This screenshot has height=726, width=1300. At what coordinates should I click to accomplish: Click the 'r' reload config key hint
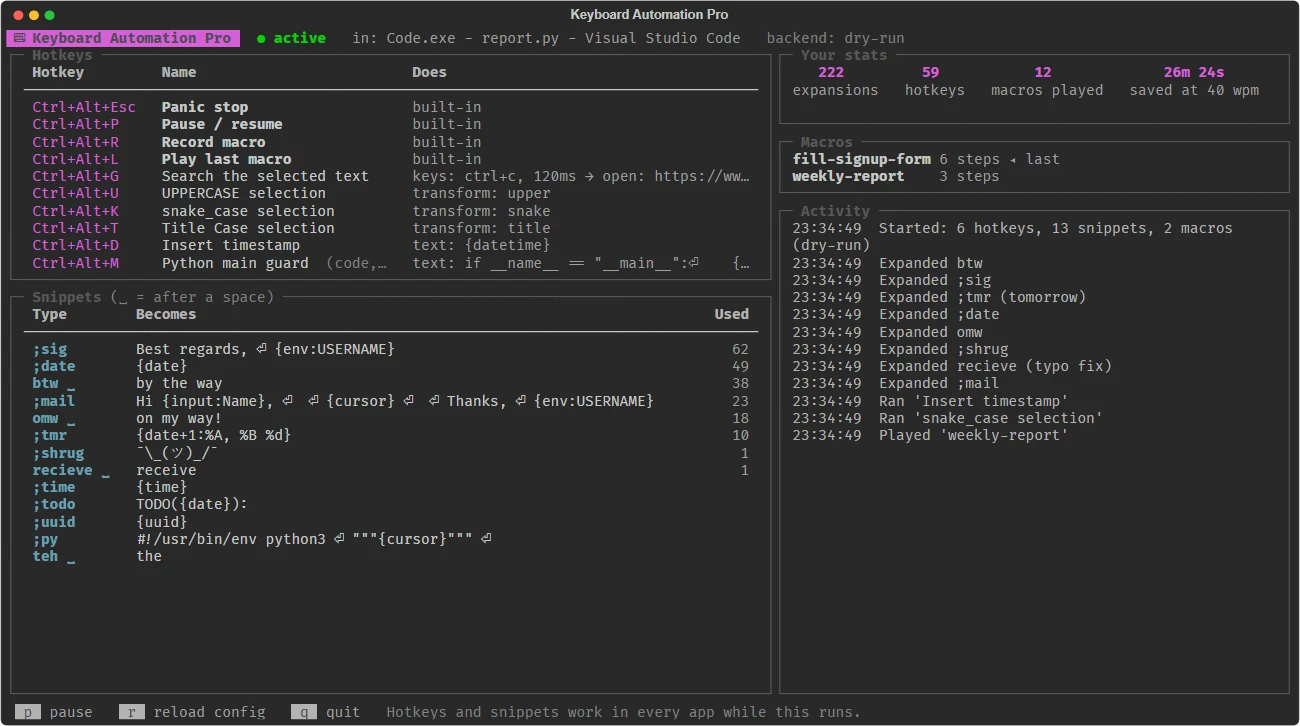[192, 712]
